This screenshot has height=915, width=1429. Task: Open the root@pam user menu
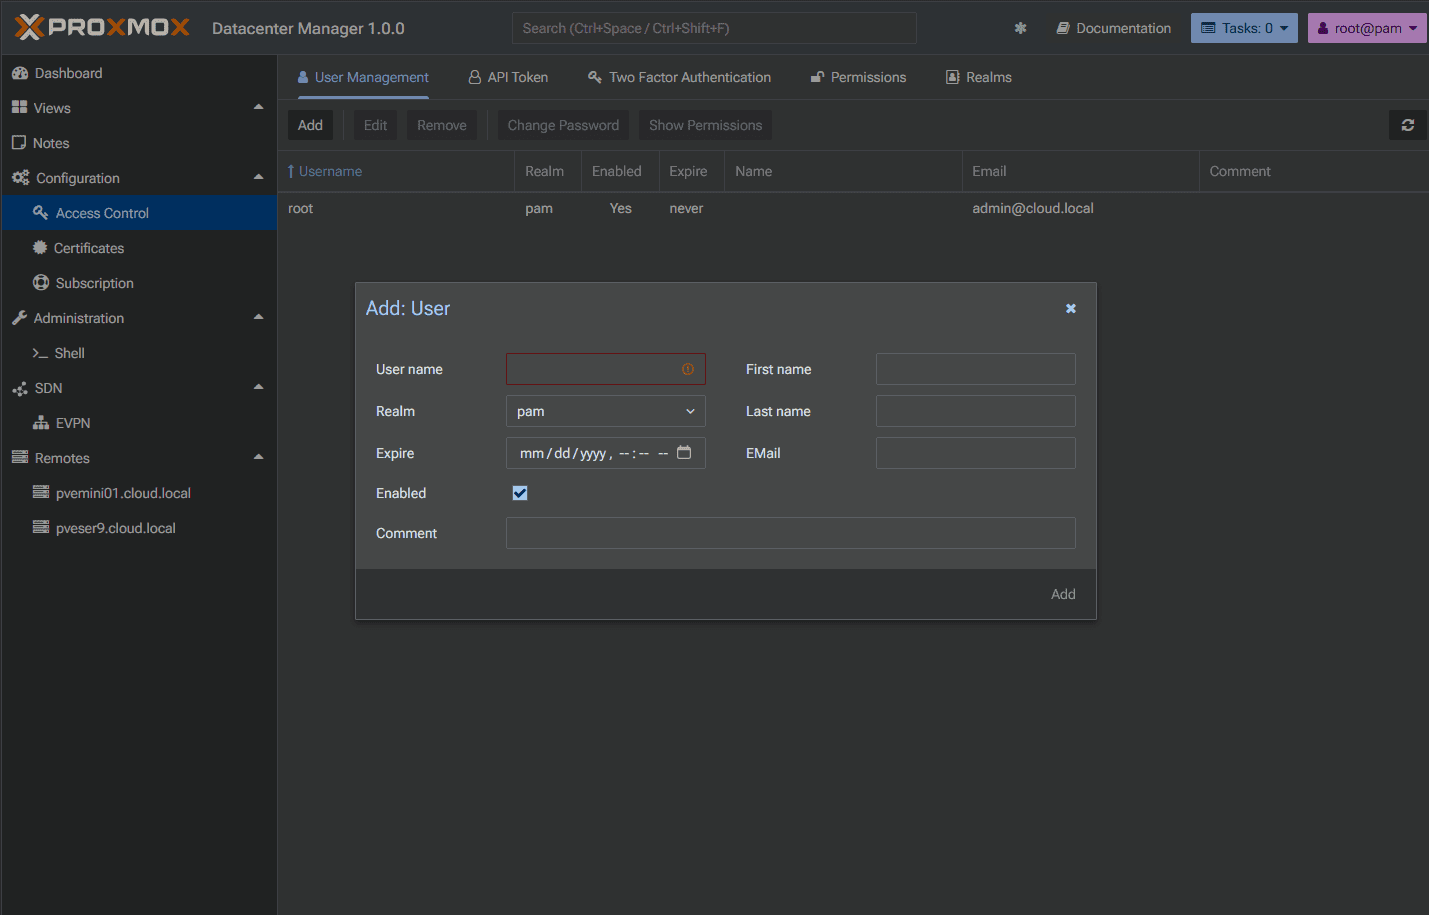click(x=1366, y=27)
